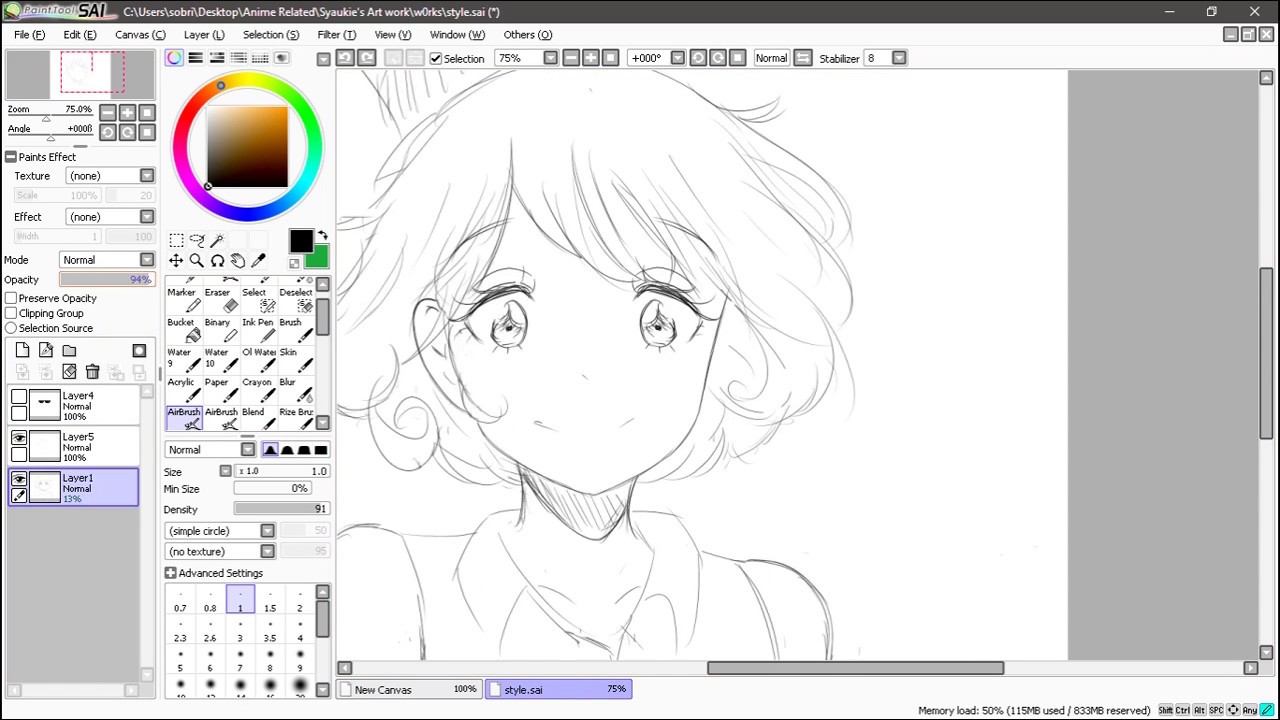Create a new layer folder
Viewport: 1280px width, 720px height.
pos(69,350)
